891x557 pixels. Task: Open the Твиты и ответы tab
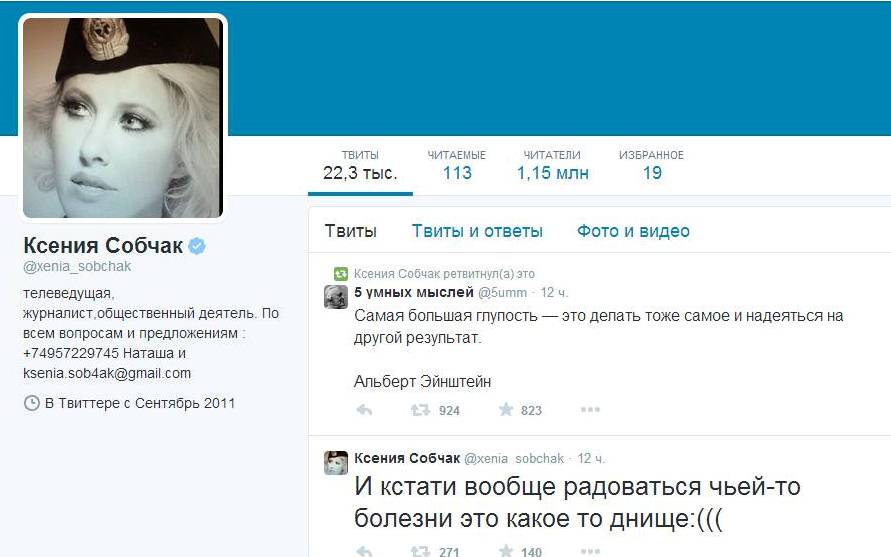pyautogui.click(x=477, y=231)
